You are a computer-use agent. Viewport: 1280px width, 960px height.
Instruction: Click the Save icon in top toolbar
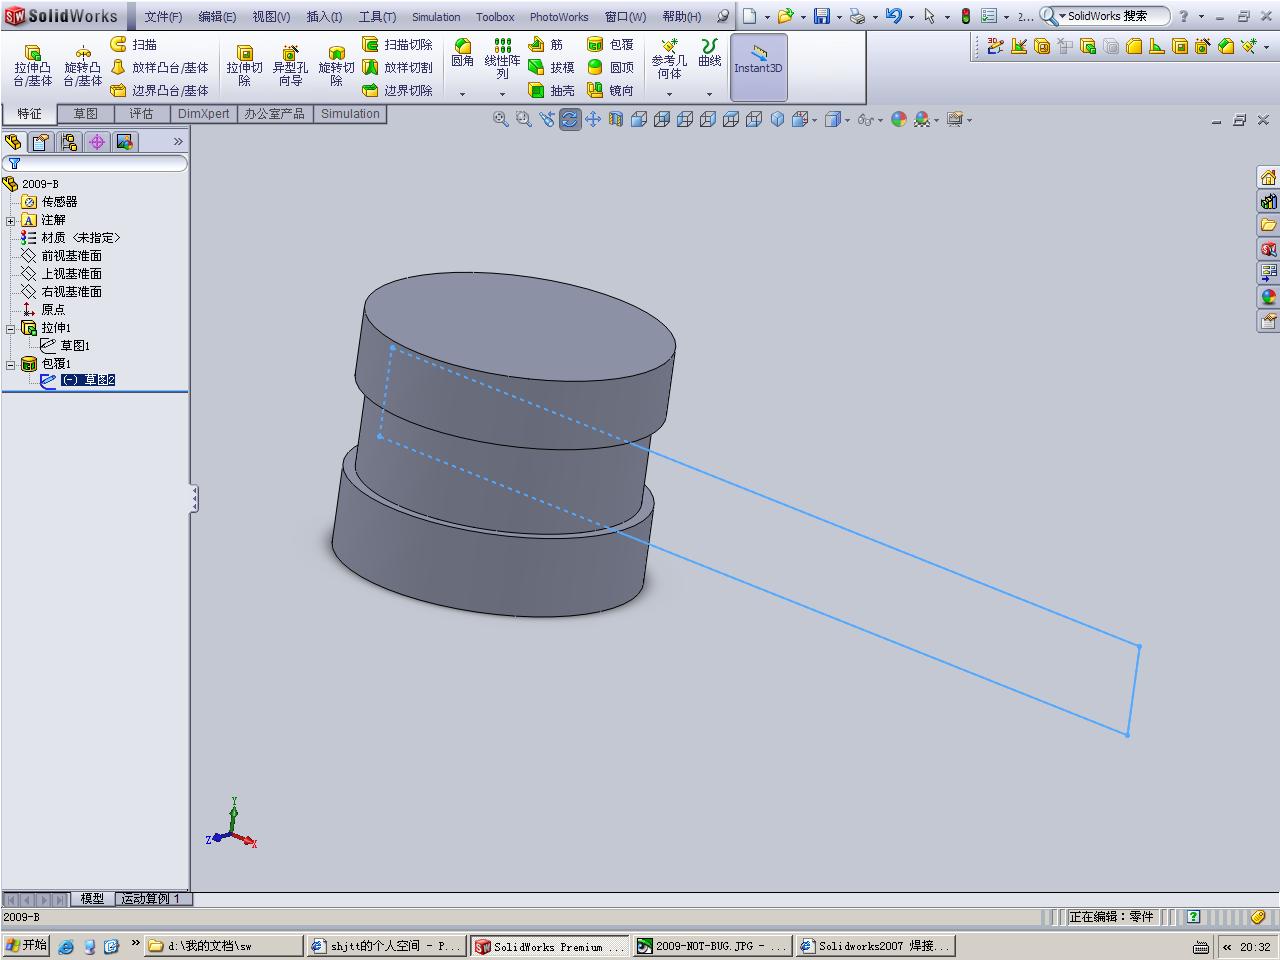821,16
